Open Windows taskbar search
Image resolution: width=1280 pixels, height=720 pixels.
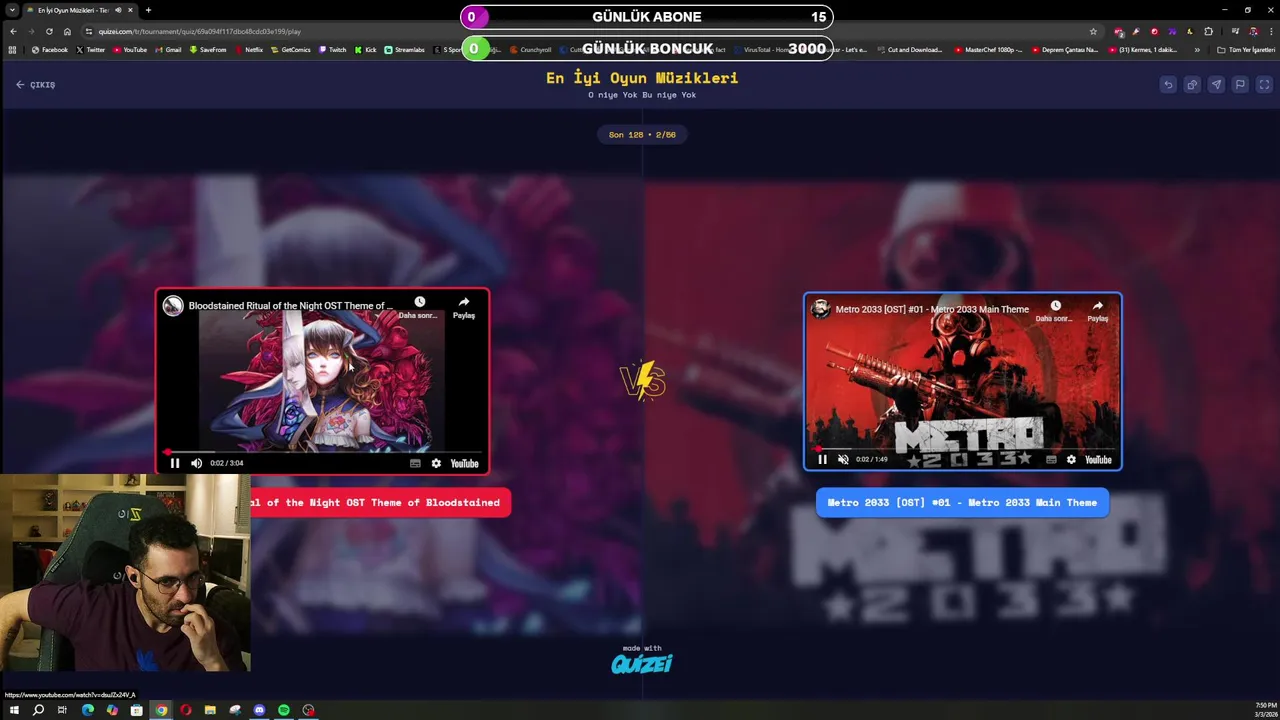pos(38,710)
